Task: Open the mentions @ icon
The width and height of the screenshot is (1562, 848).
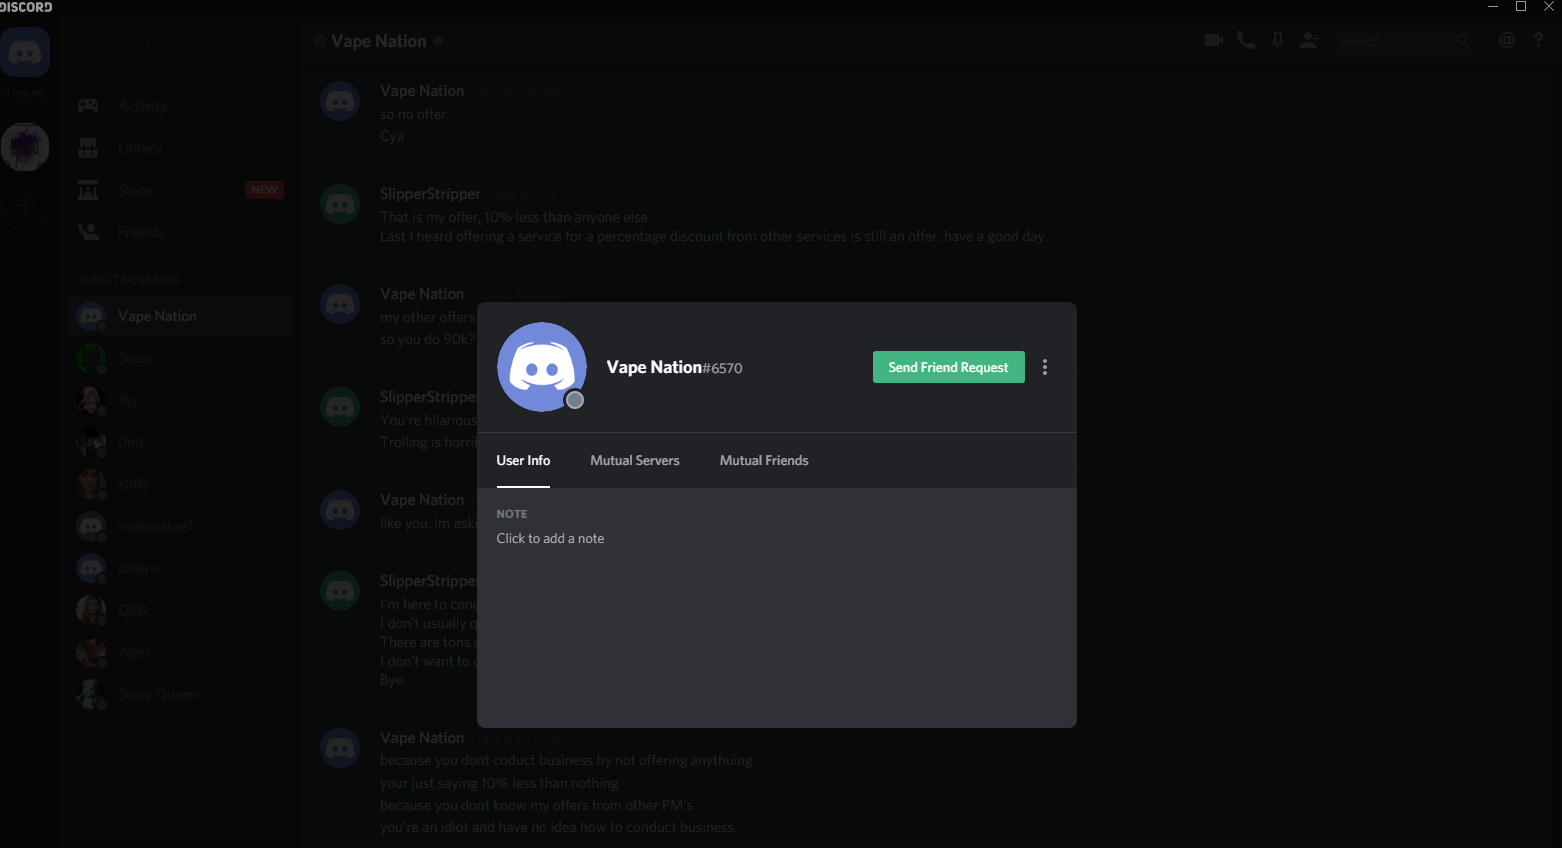Action: [x=1507, y=40]
